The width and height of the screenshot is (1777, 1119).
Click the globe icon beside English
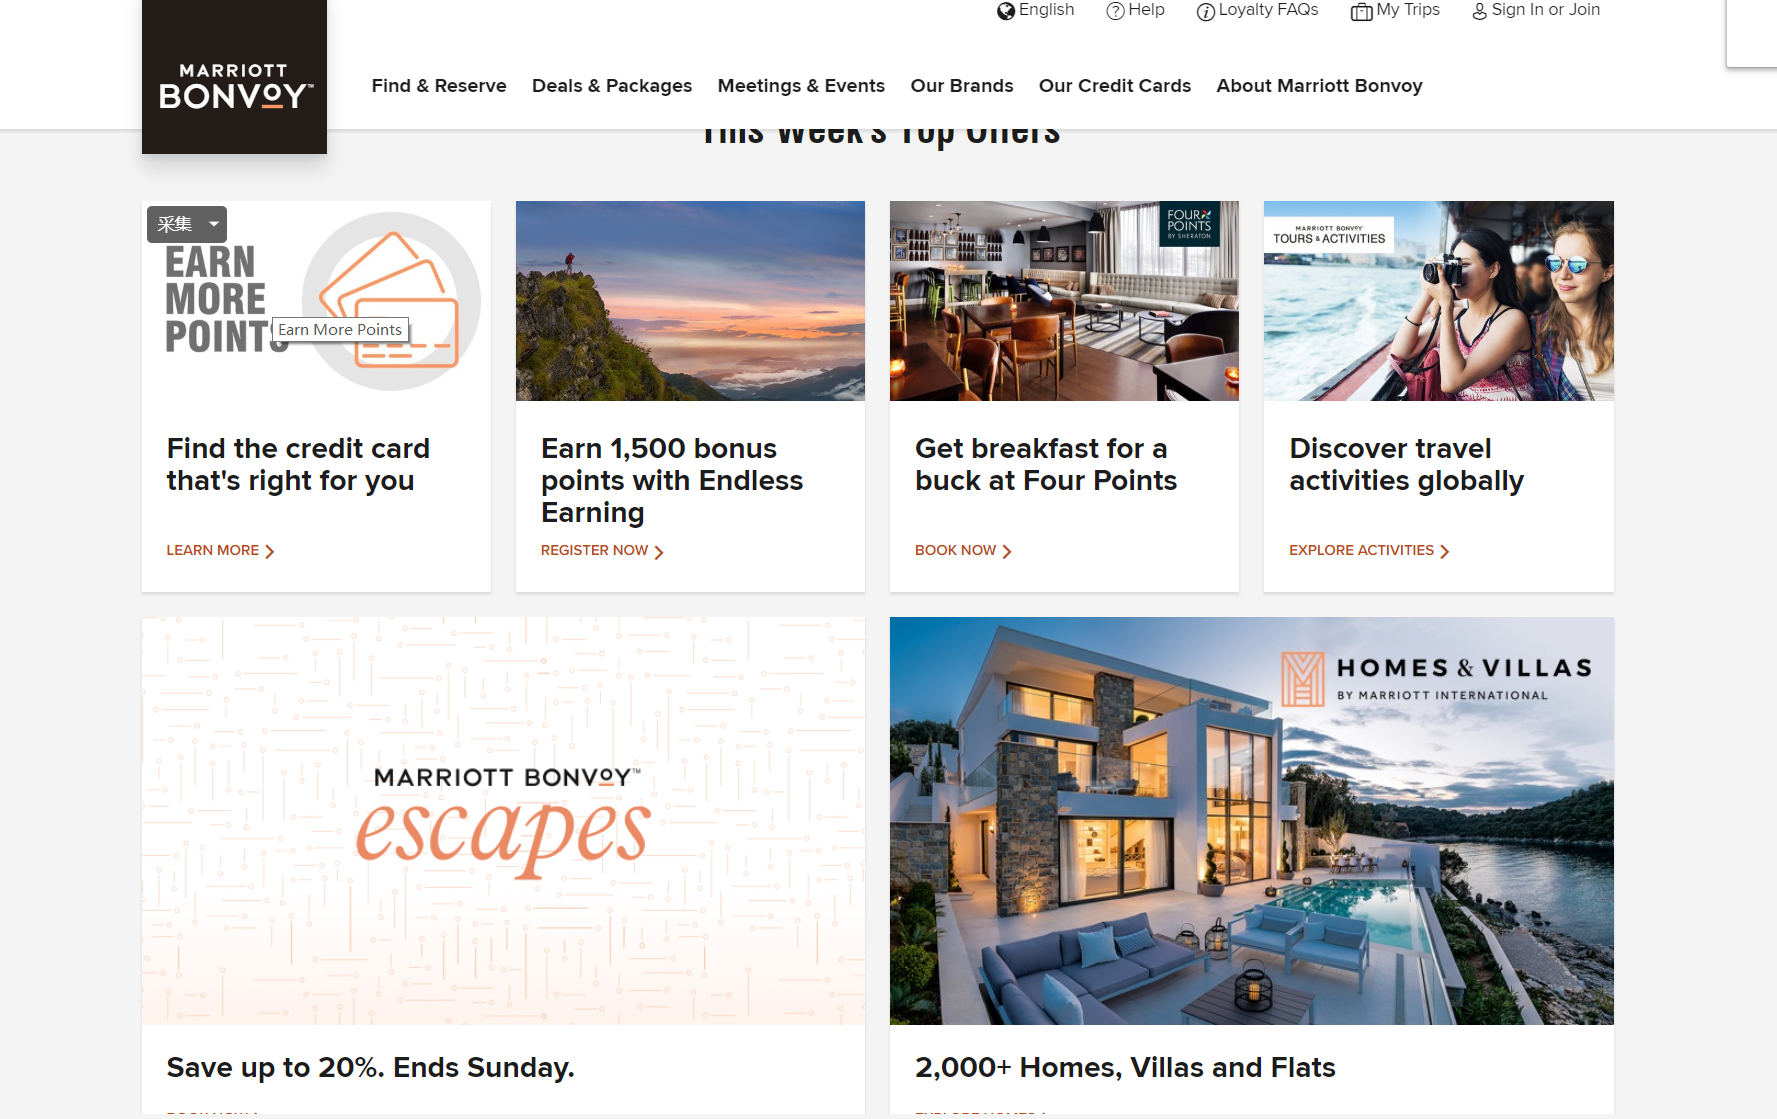(x=1006, y=11)
